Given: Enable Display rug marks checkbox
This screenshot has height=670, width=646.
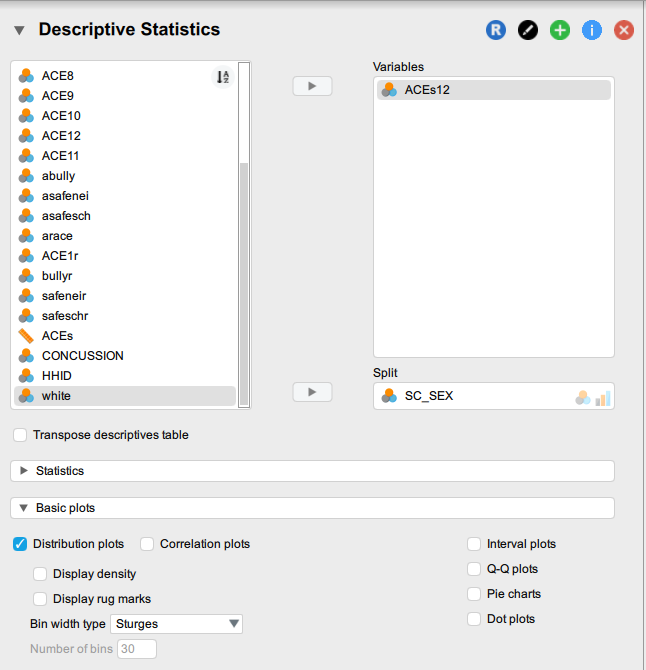Looking at the screenshot, I should click(x=40, y=599).
